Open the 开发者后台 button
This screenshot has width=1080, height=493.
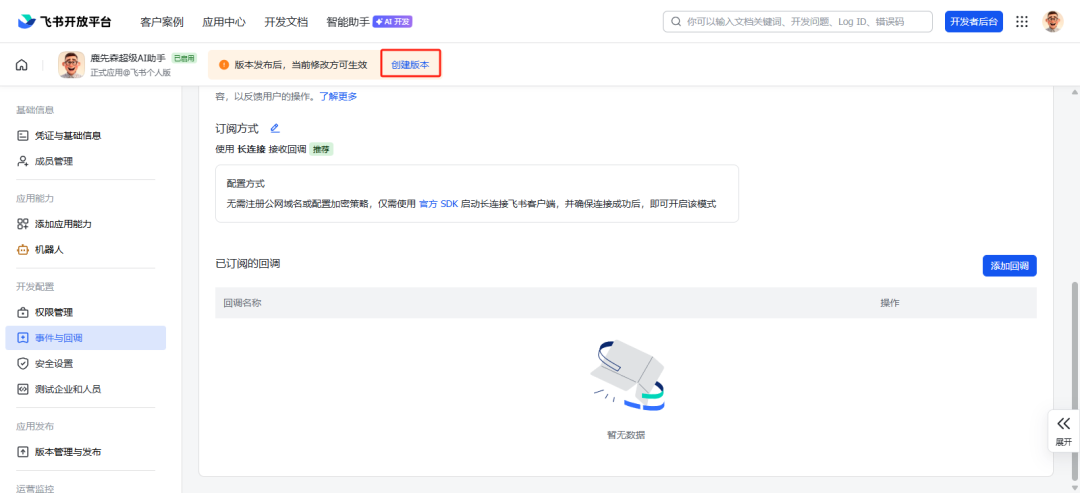[x=974, y=21]
